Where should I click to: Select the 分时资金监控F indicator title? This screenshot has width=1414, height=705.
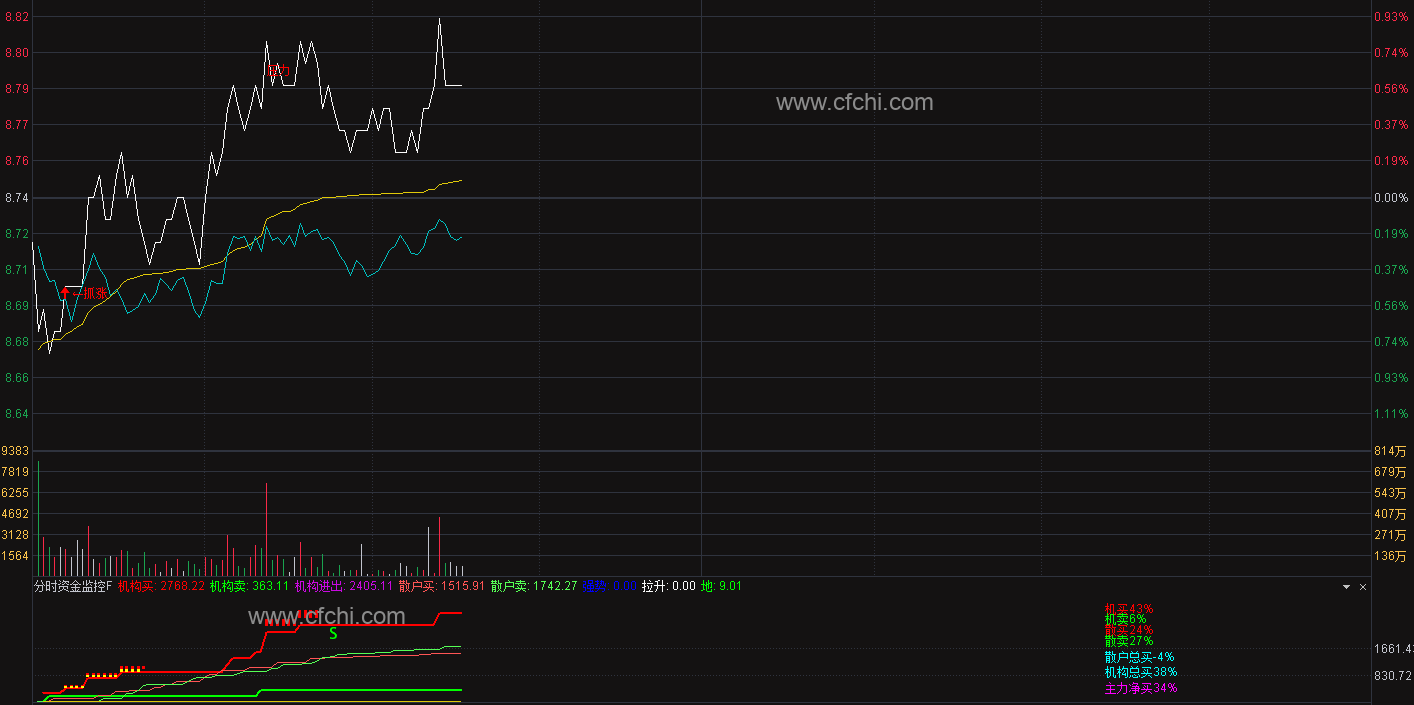73,586
